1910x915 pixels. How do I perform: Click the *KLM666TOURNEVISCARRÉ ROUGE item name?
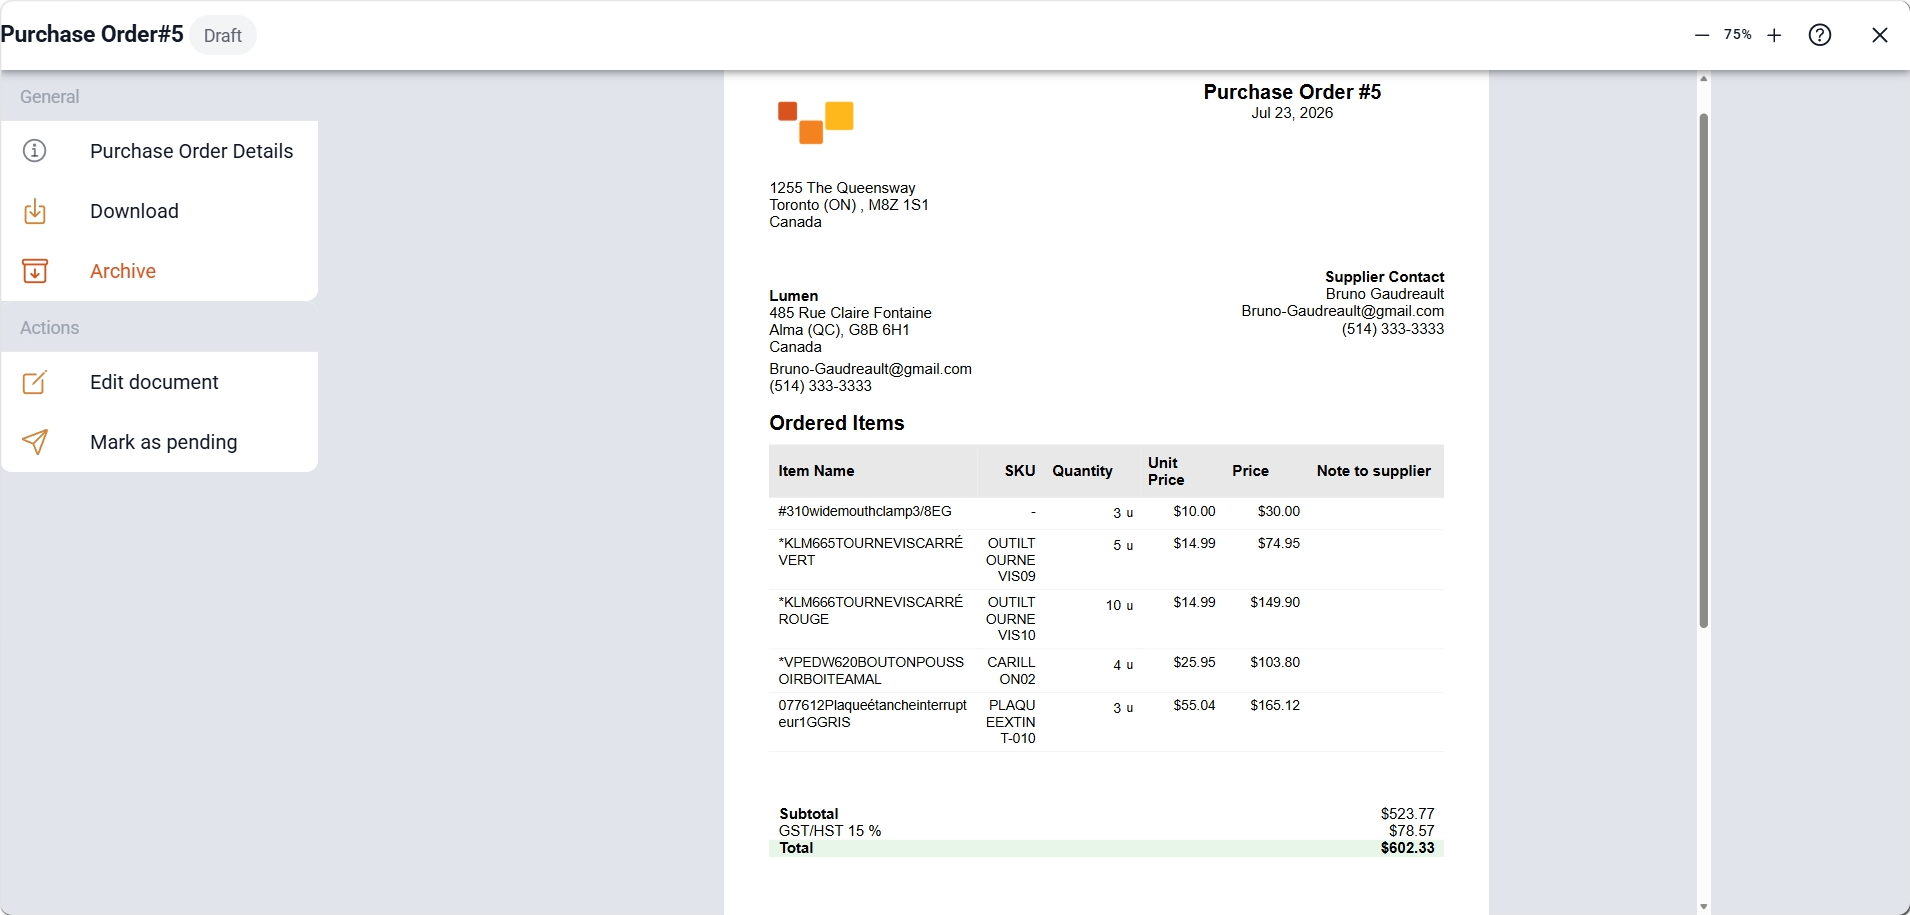[x=871, y=611]
